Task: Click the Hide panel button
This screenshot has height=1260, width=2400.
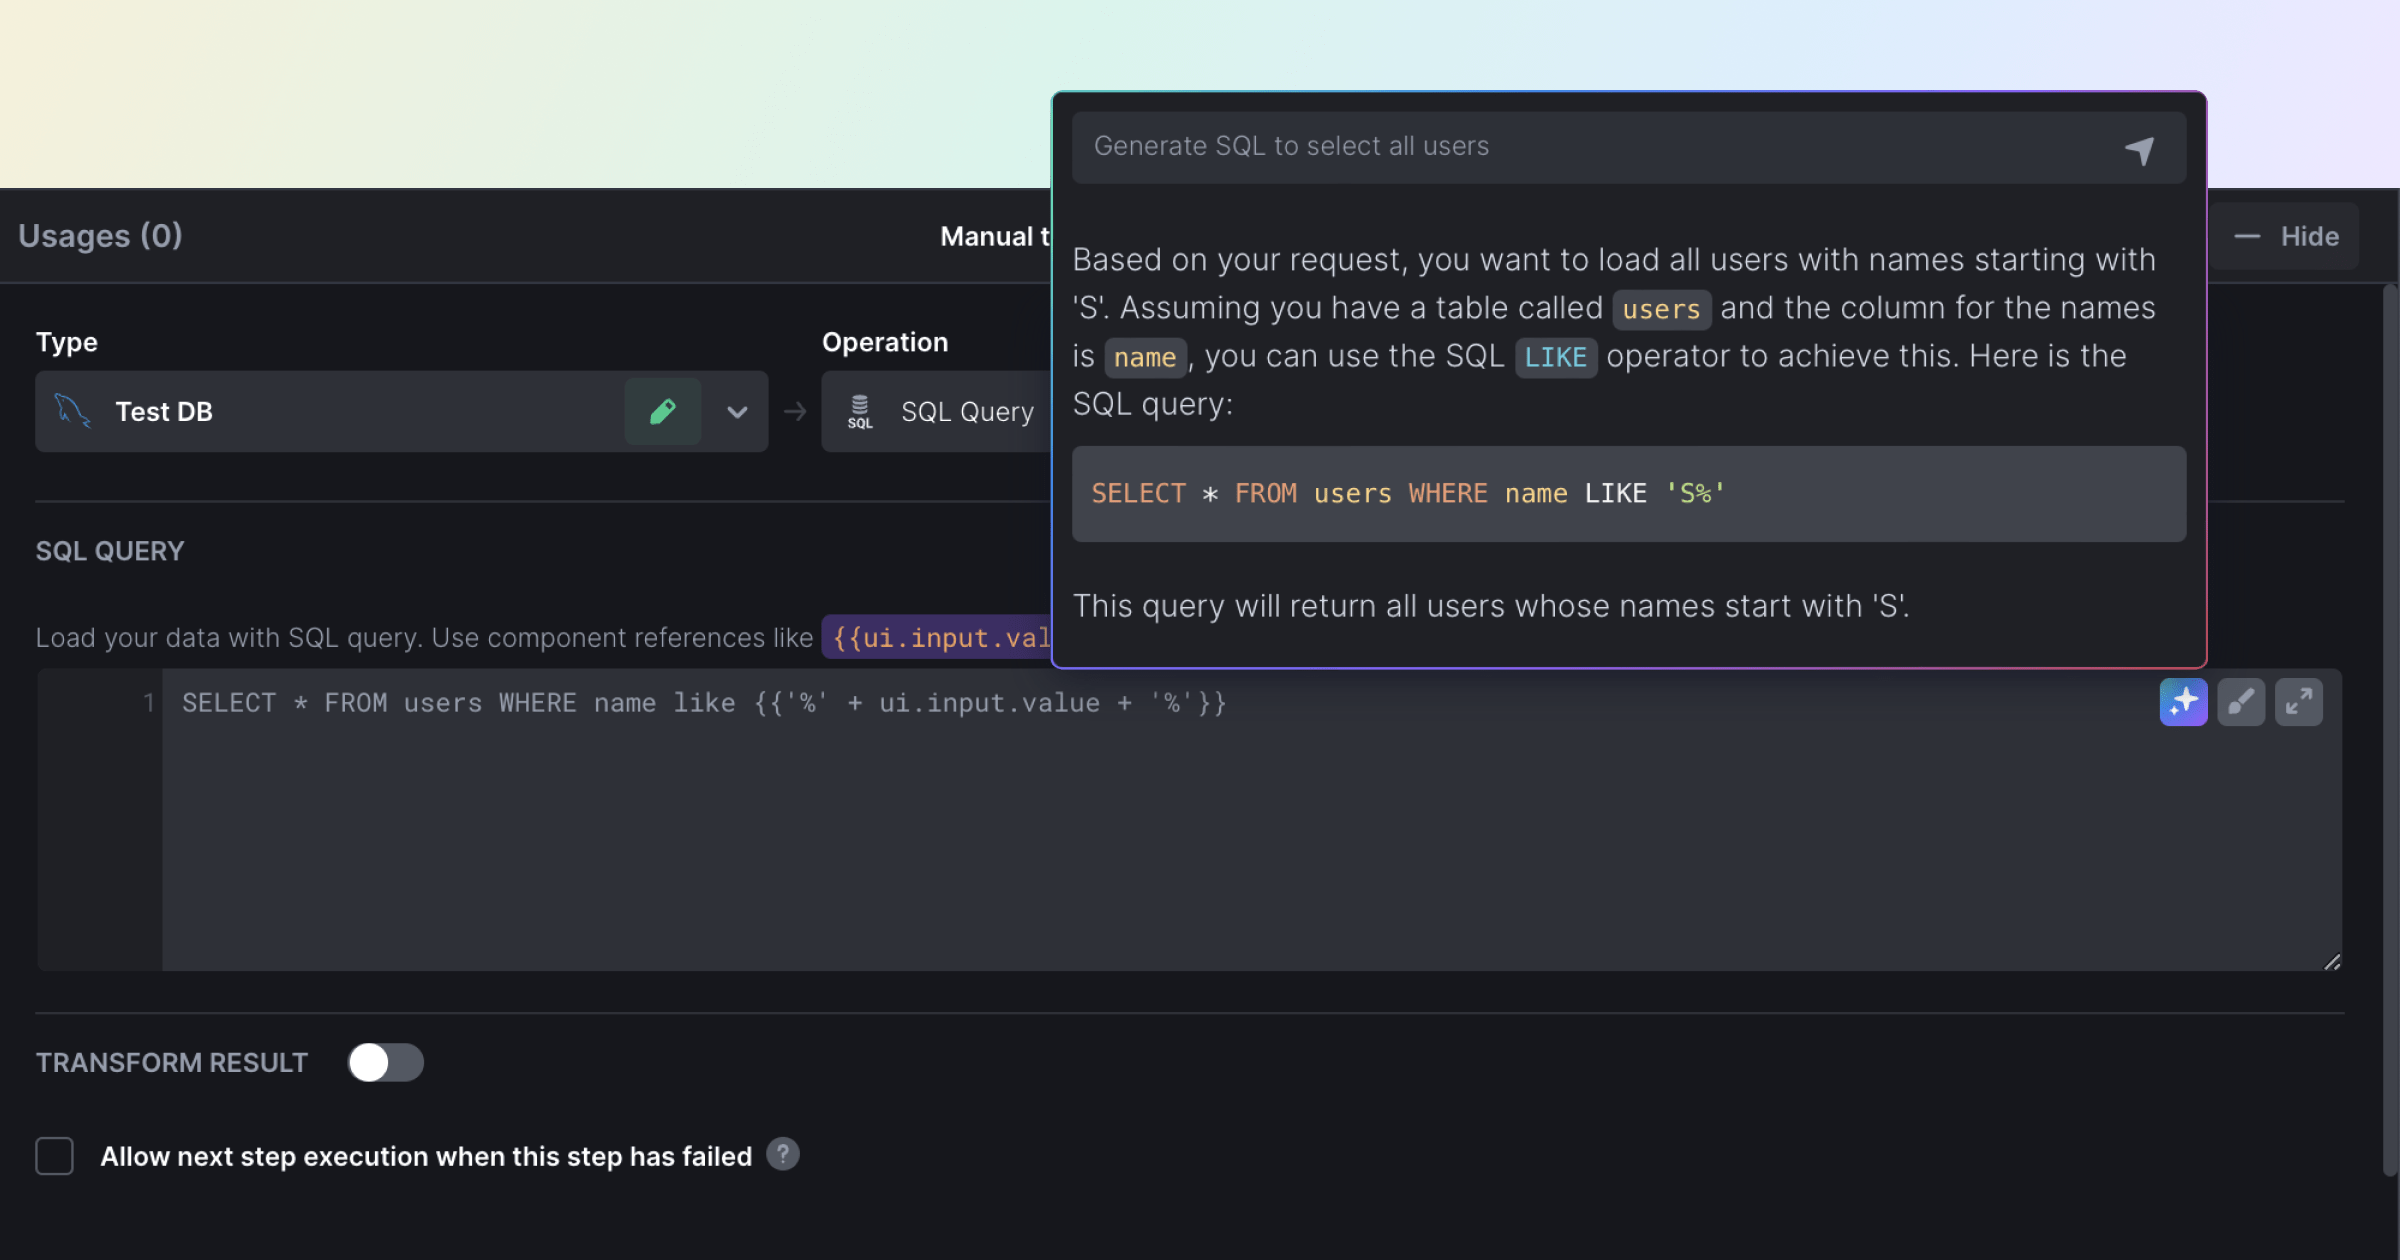Action: pos(2286,237)
